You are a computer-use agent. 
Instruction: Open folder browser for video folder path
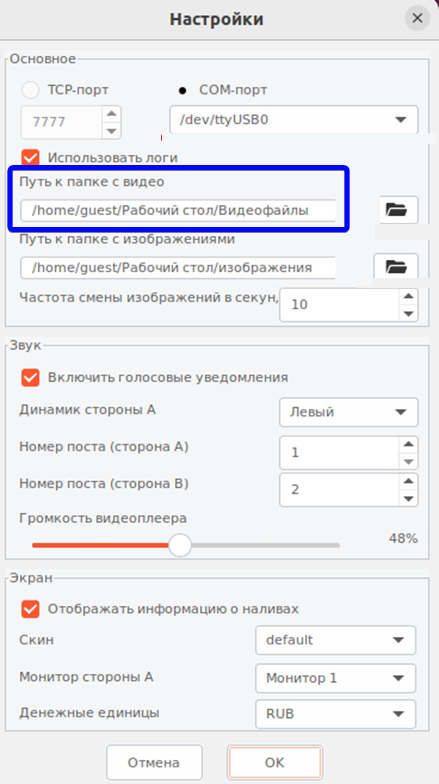[397, 210]
